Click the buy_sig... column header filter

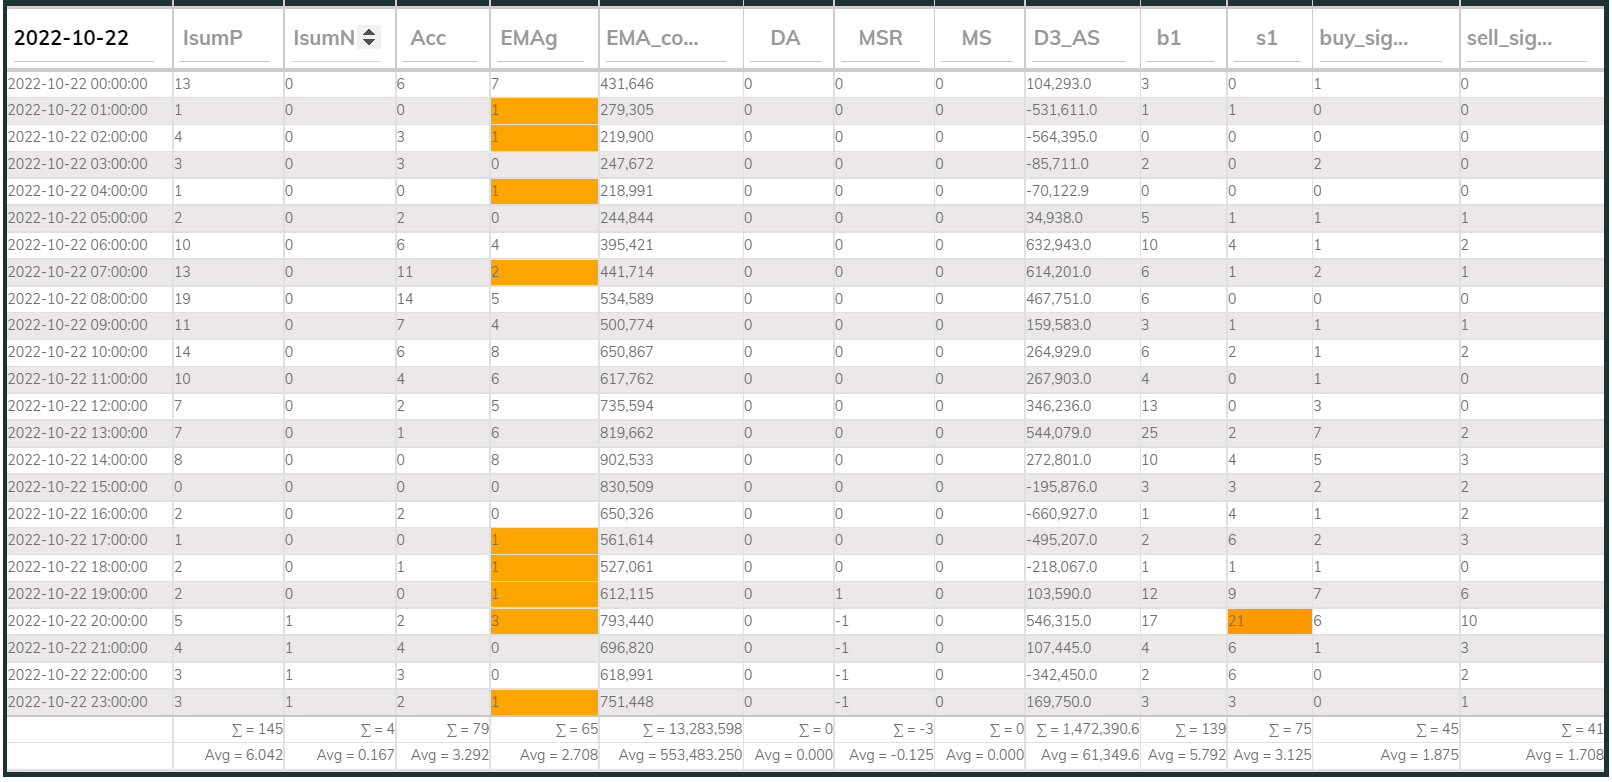pyautogui.click(x=1380, y=38)
